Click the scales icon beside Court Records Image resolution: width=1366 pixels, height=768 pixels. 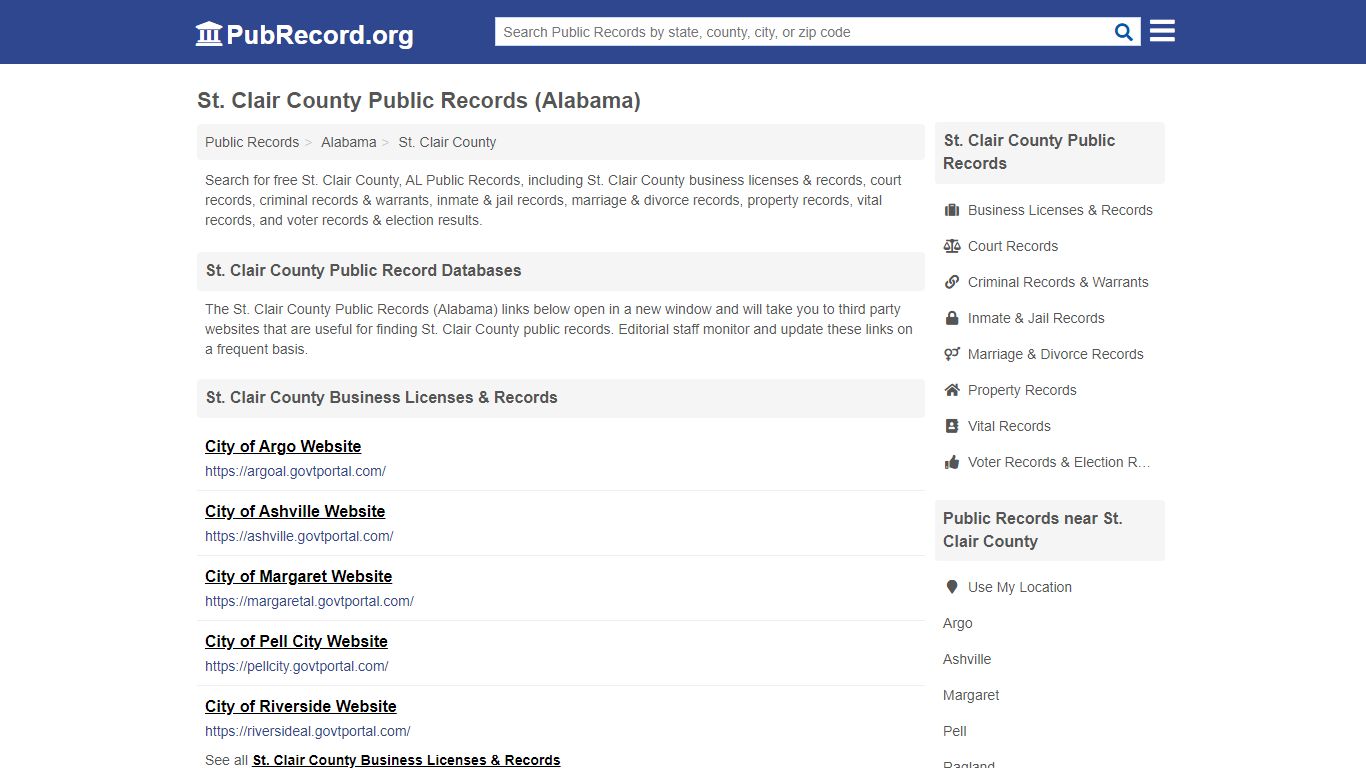(952, 246)
